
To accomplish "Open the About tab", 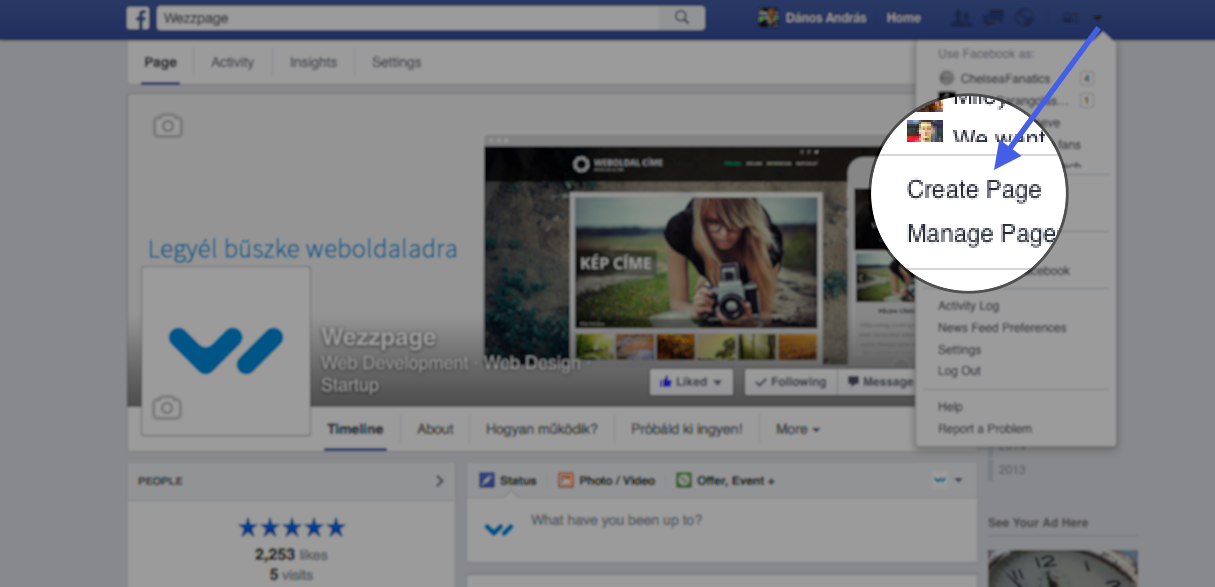I will pos(435,429).
